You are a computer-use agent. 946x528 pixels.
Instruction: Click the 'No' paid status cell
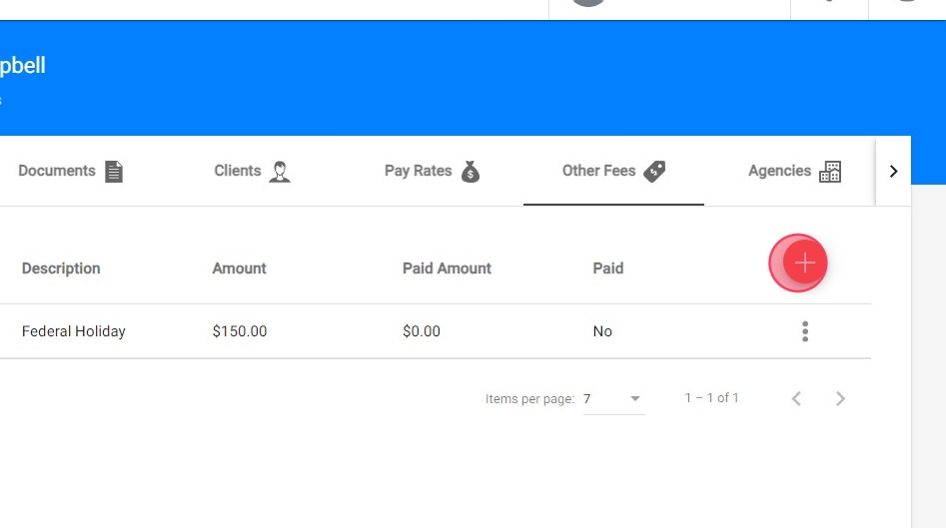tap(602, 331)
